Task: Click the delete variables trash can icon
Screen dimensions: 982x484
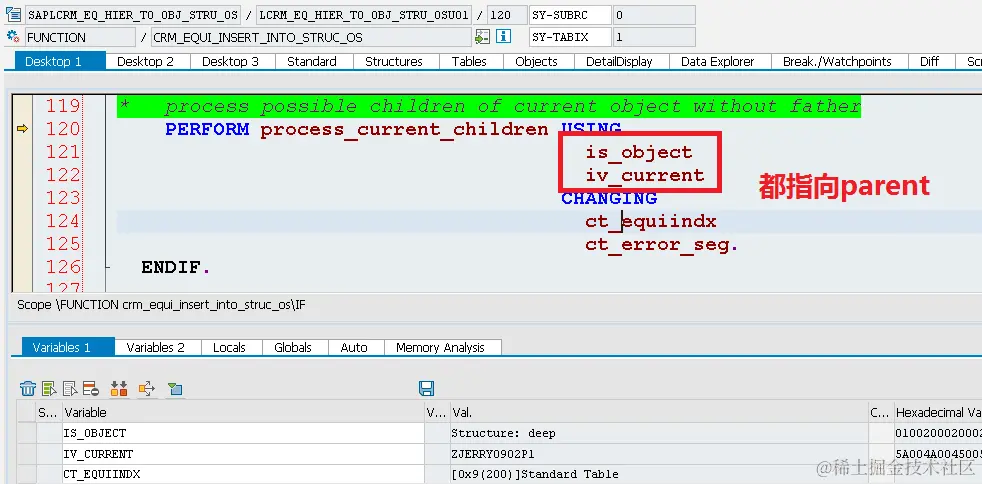Action: [x=28, y=388]
